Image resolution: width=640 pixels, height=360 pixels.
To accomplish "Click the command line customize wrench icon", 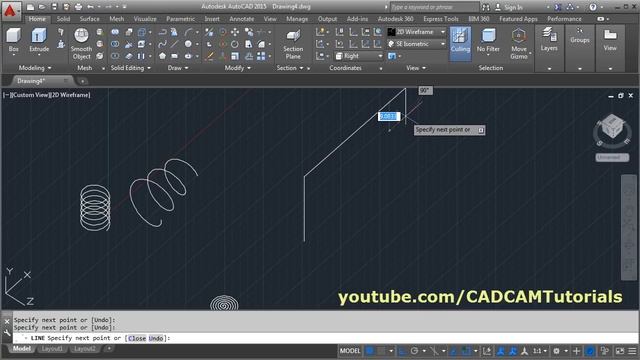I will click(x=7, y=333).
